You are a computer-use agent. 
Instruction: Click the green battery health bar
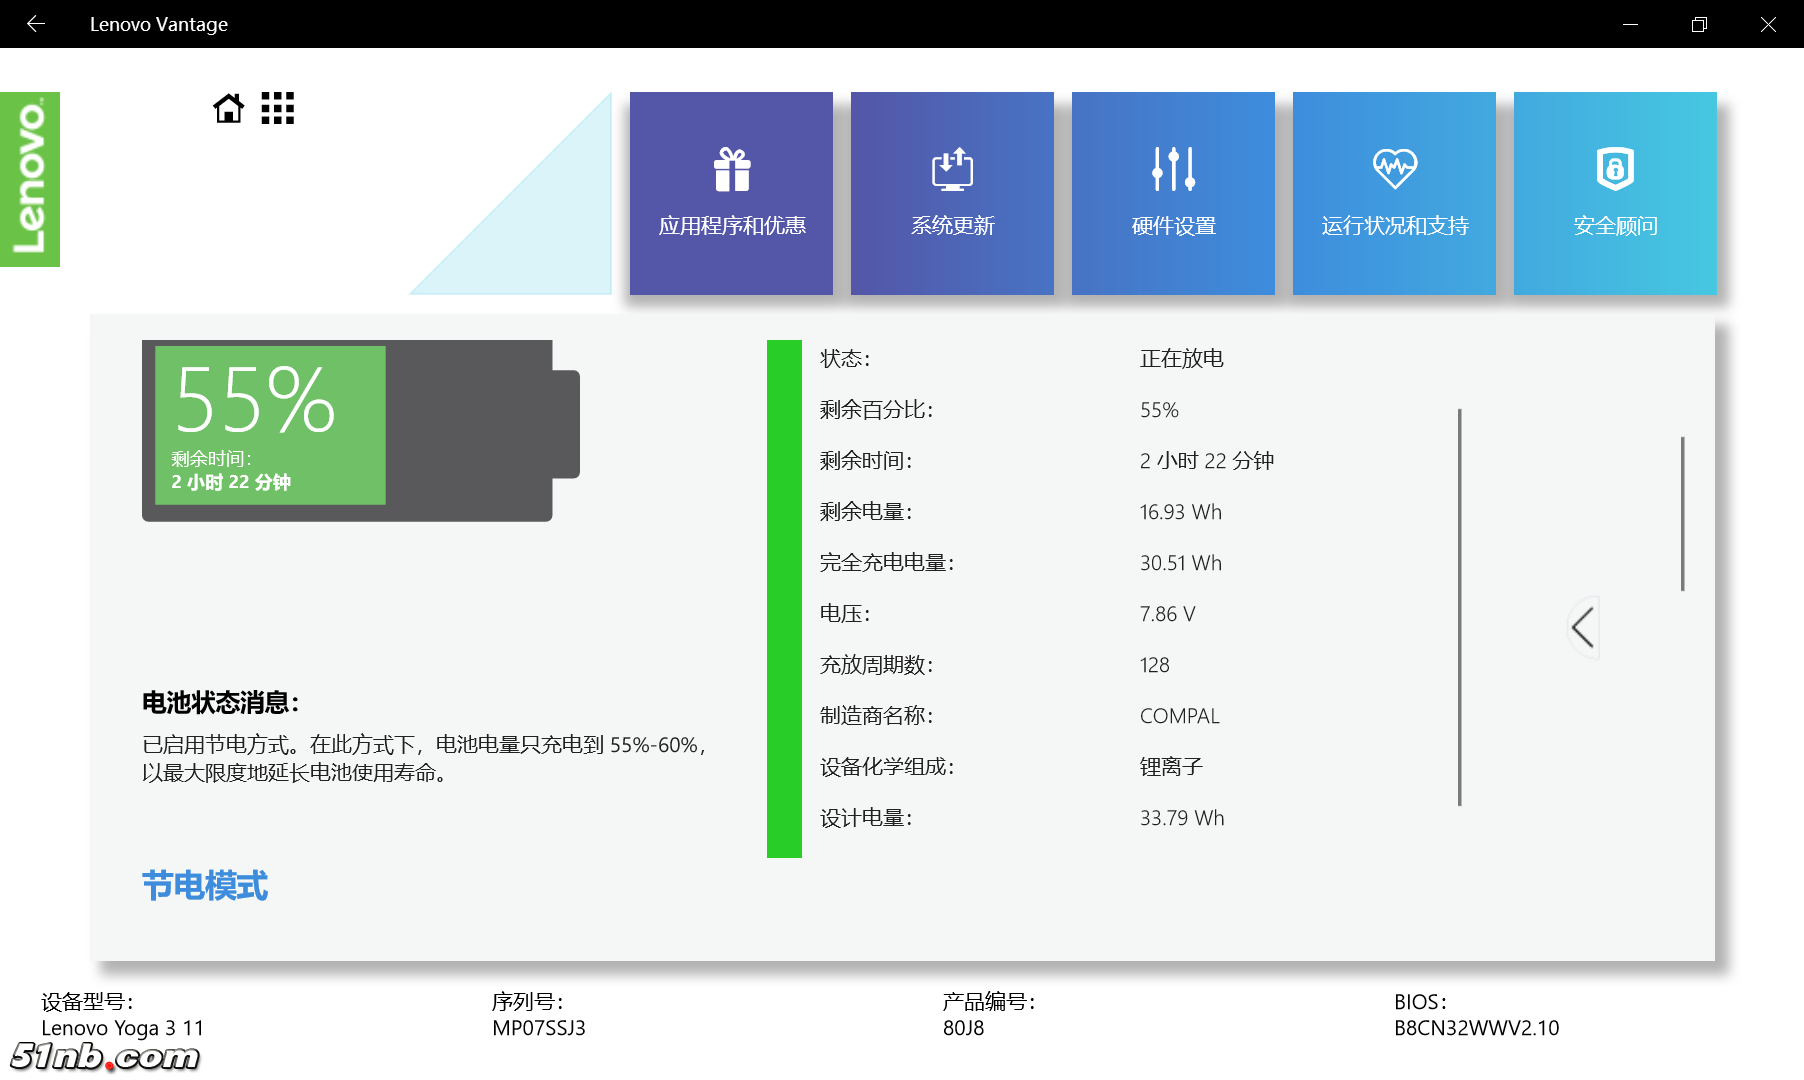pos(784,598)
